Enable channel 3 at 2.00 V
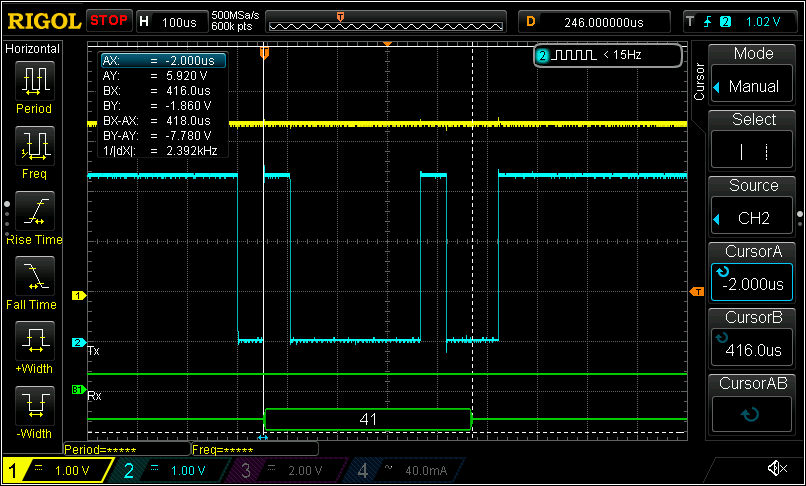 tap(284, 470)
